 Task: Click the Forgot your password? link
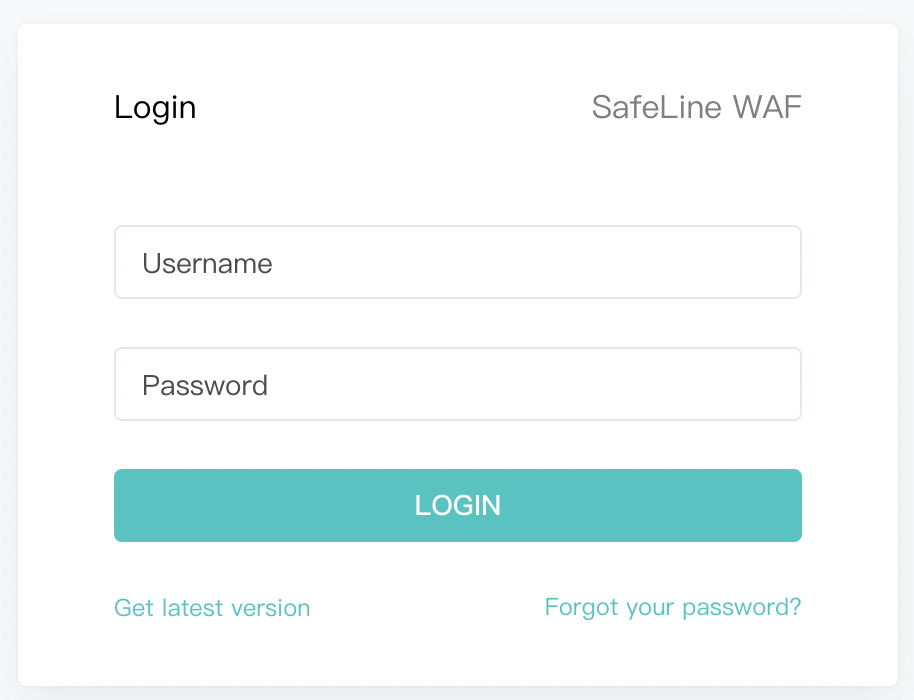coord(672,607)
